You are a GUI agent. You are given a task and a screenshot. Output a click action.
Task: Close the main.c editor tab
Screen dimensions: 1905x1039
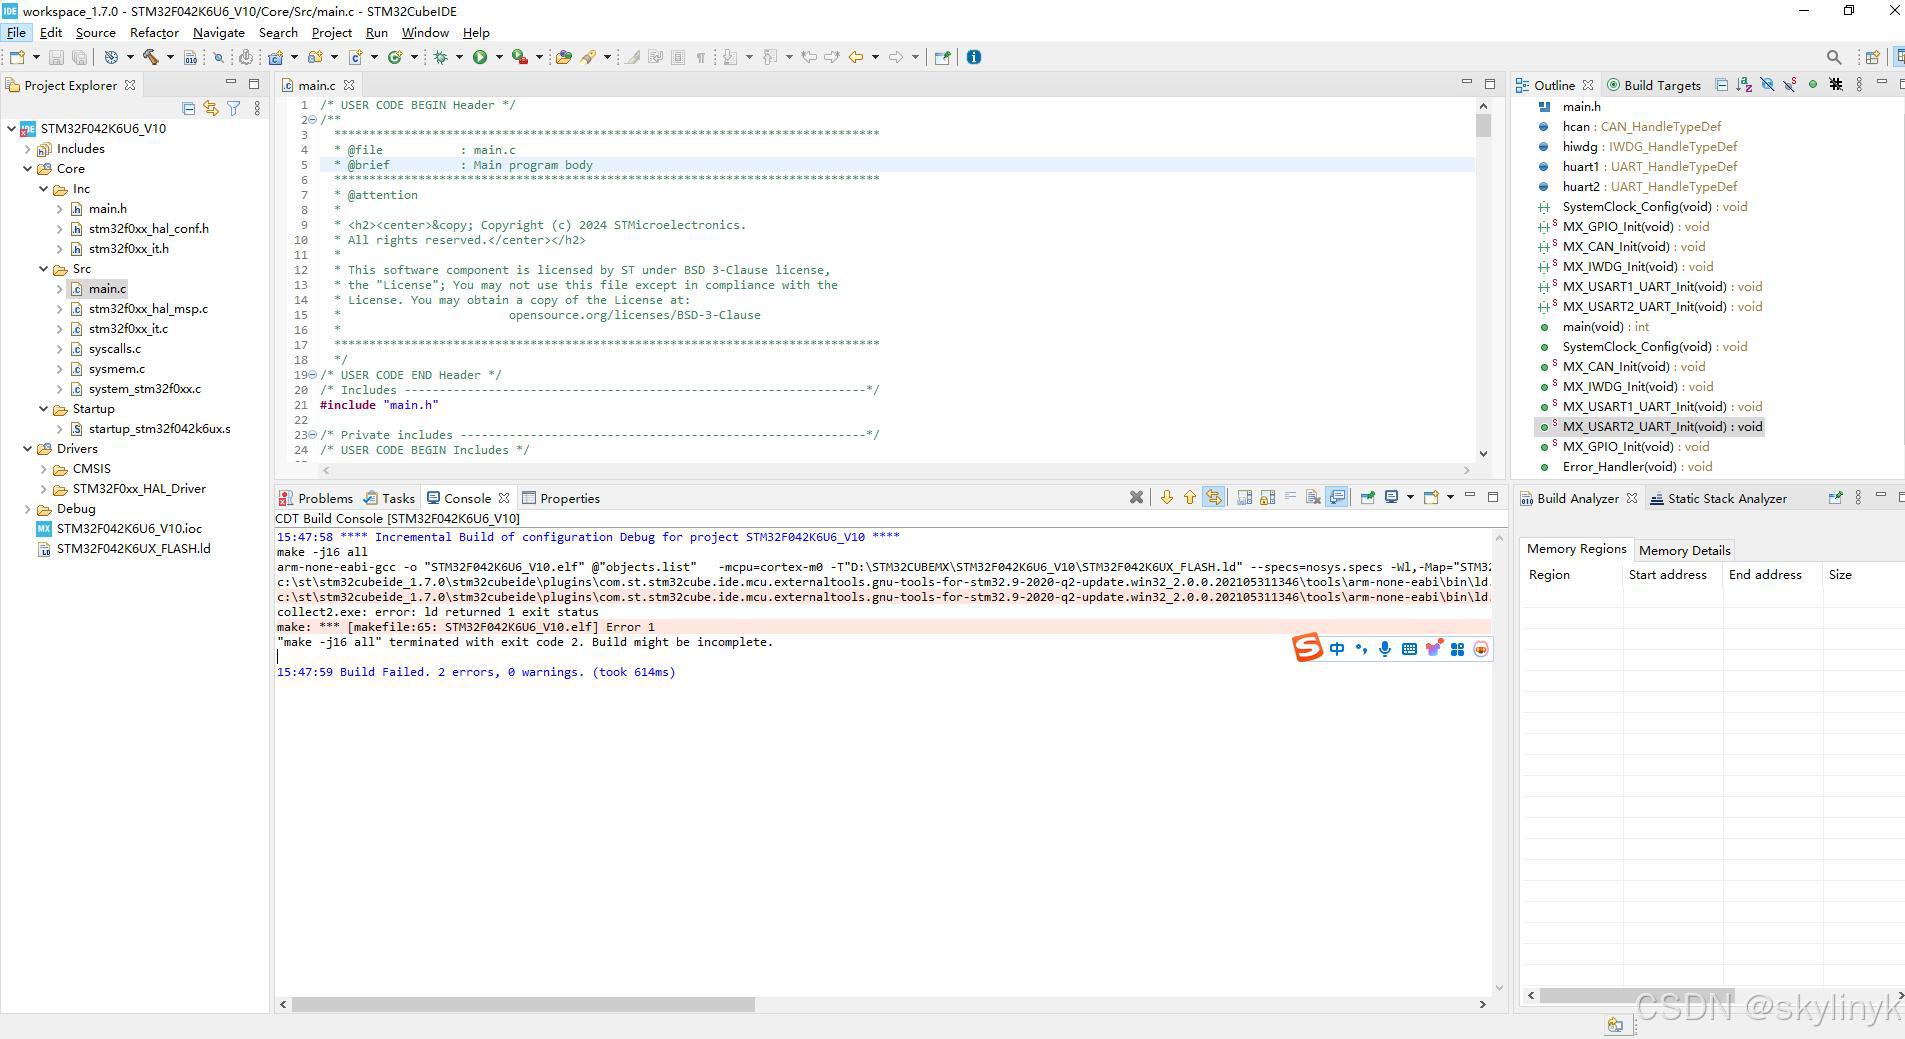[349, 85]
